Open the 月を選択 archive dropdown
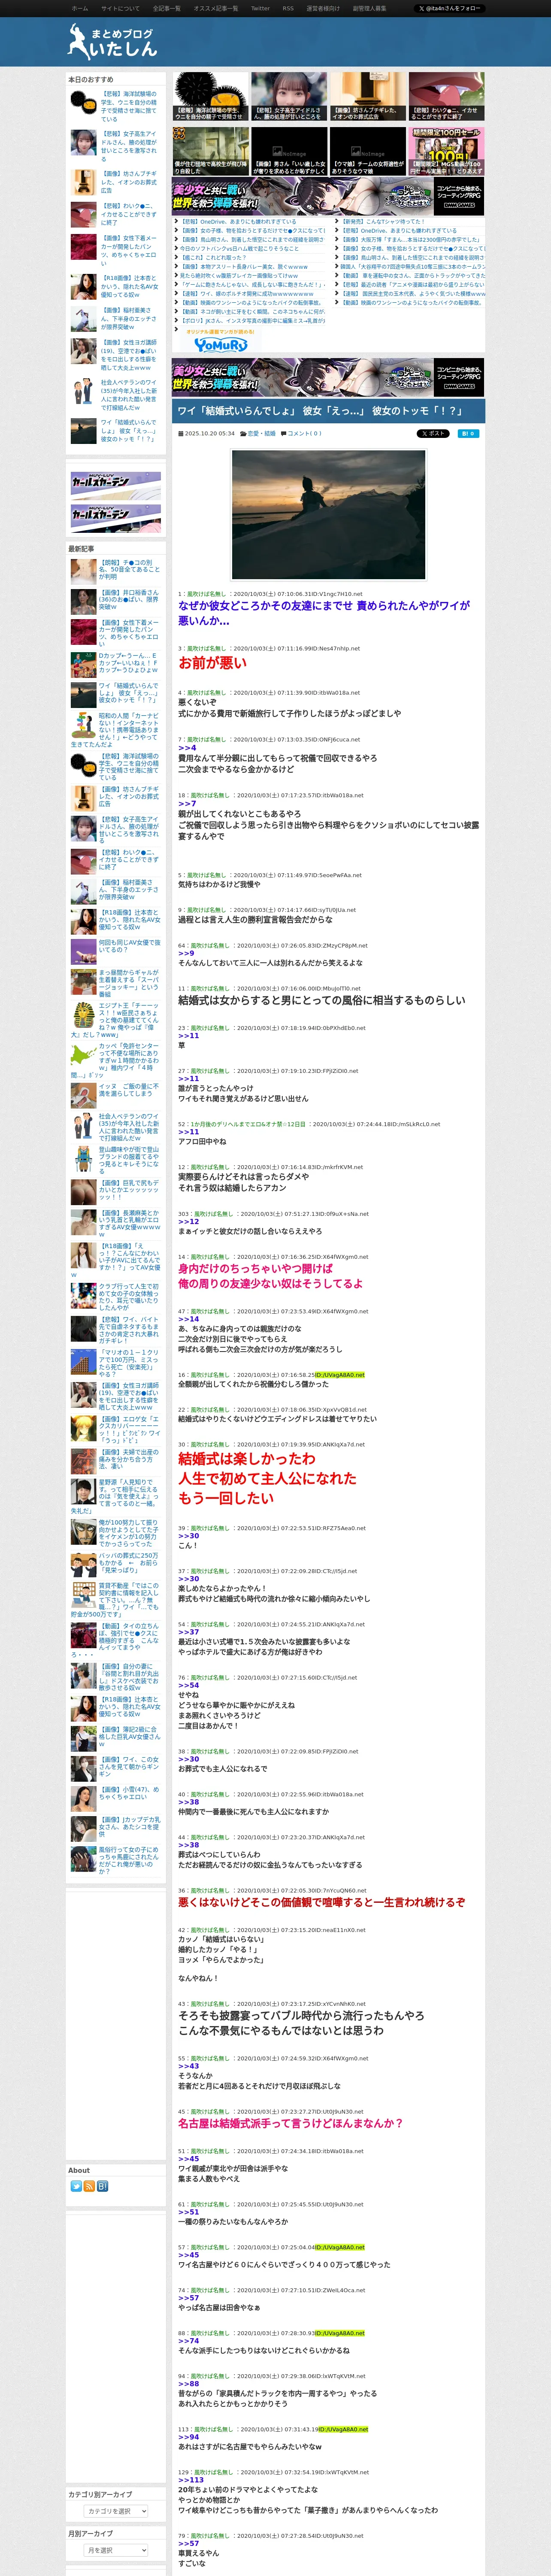551x2576 pixels. pos(116,2549)
